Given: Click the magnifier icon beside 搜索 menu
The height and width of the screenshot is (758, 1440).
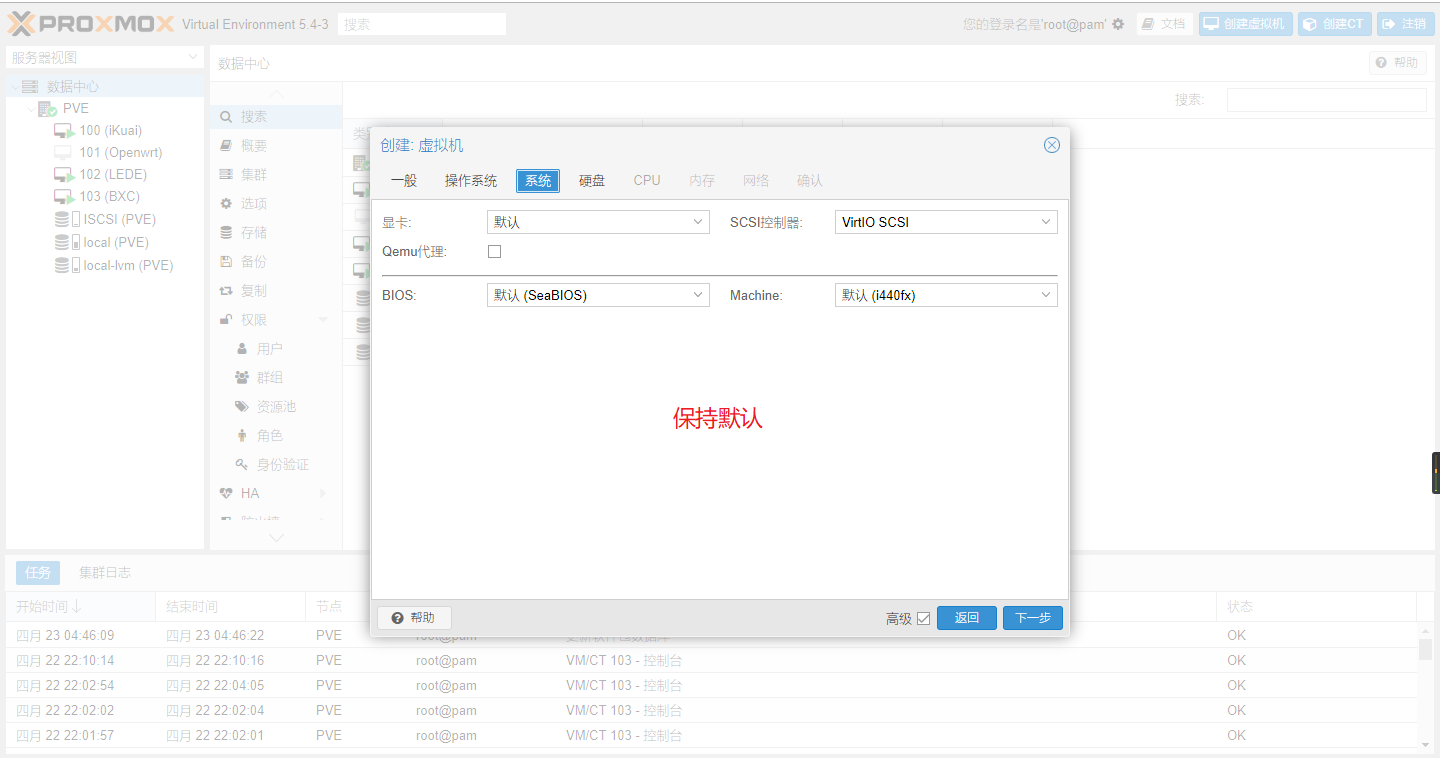Looking at the screenshot, I should pos(226,117).
